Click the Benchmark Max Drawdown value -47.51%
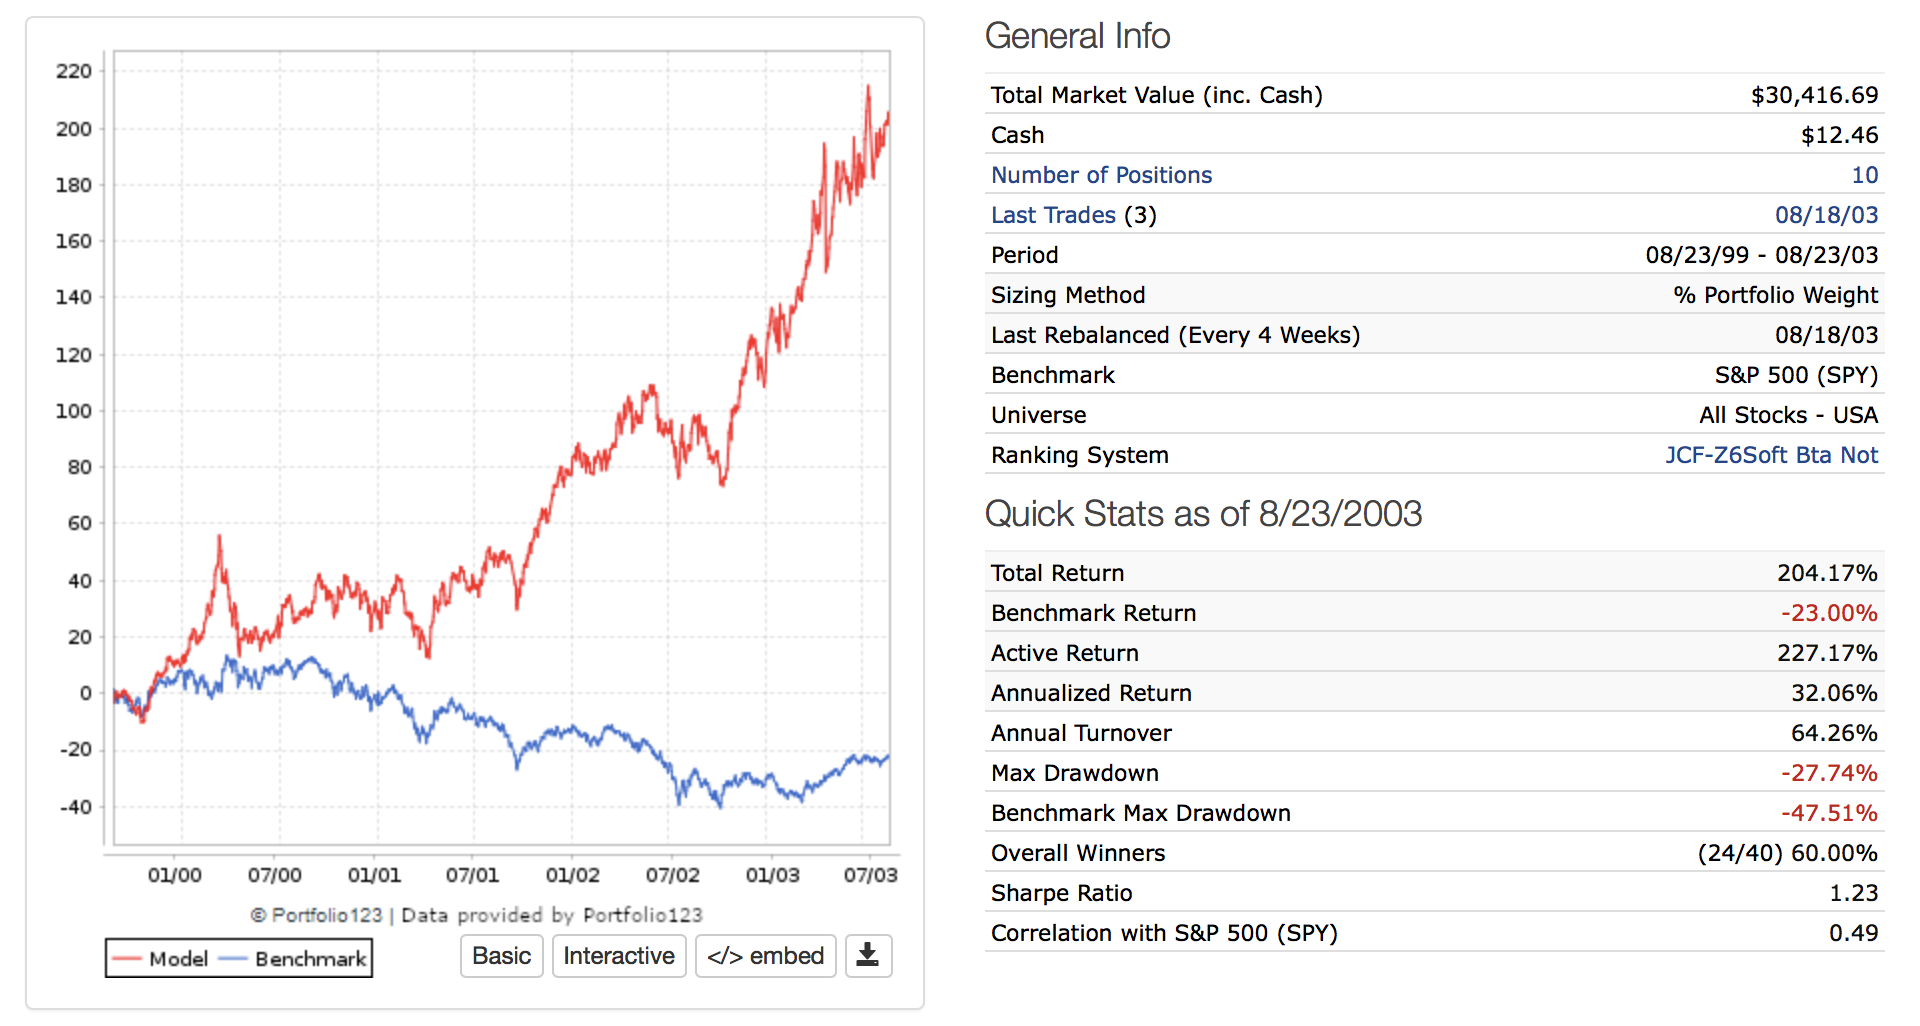Screen dimensions: 1920x1026 [1828, 813]
